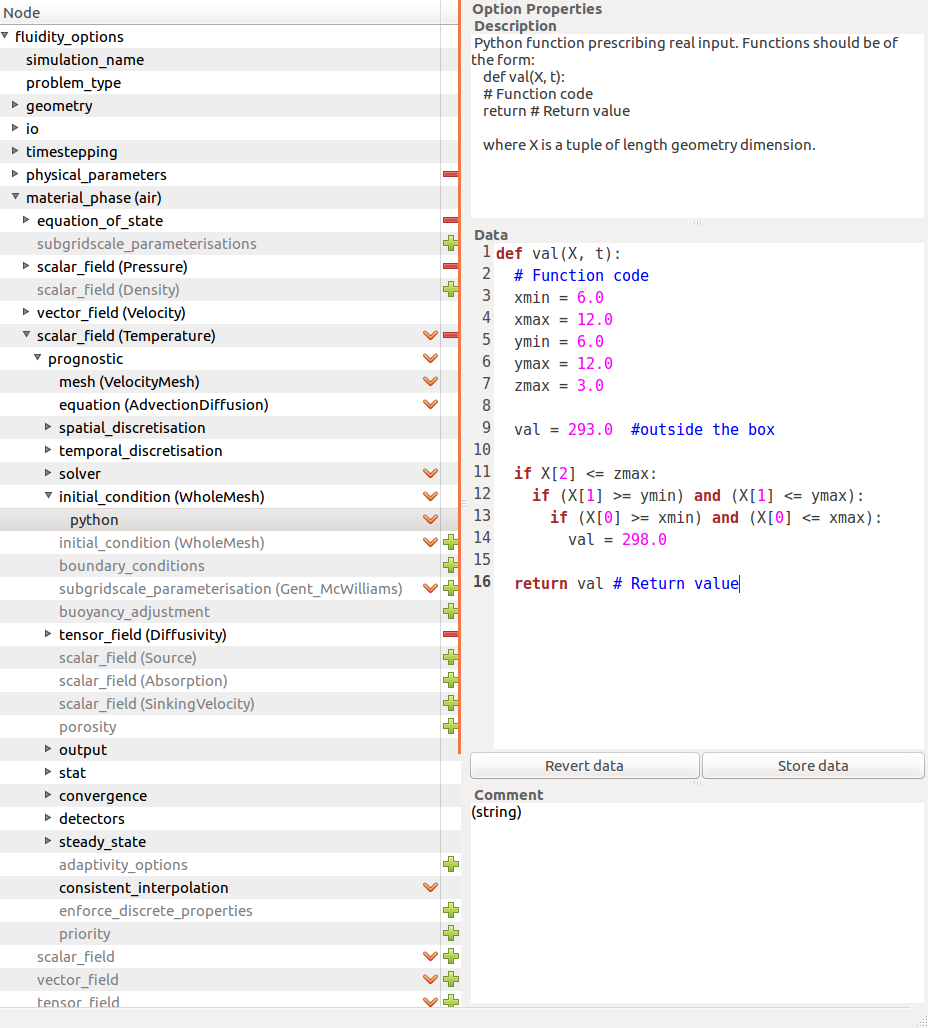Expand the detectors node
Viewport: 928px width, 1028px height.
pos(48,817)
